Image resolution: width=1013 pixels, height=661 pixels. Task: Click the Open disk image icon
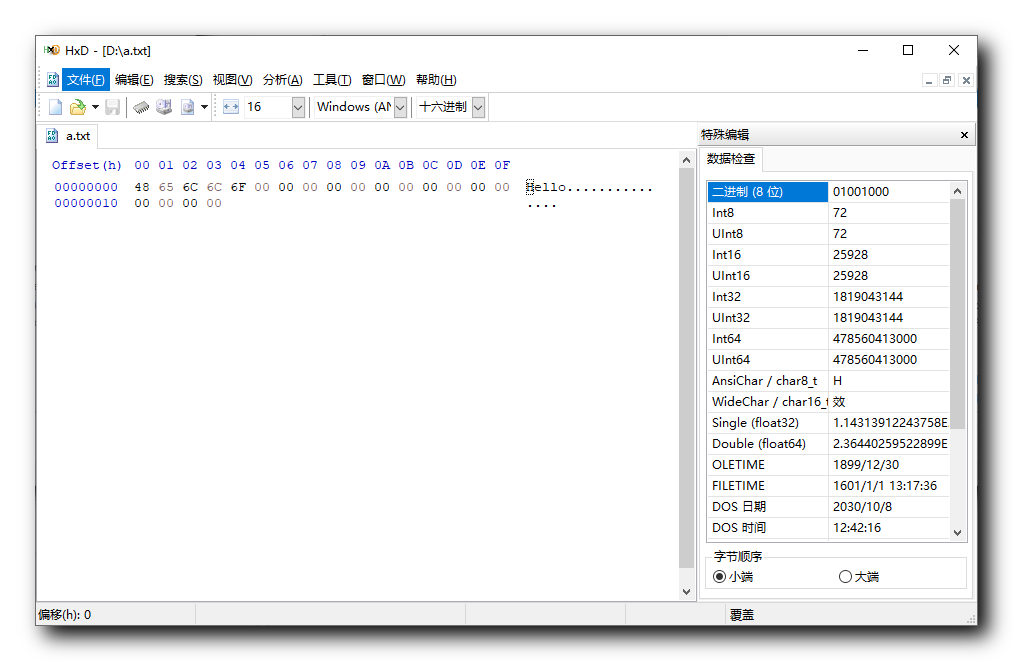point(187,107)
